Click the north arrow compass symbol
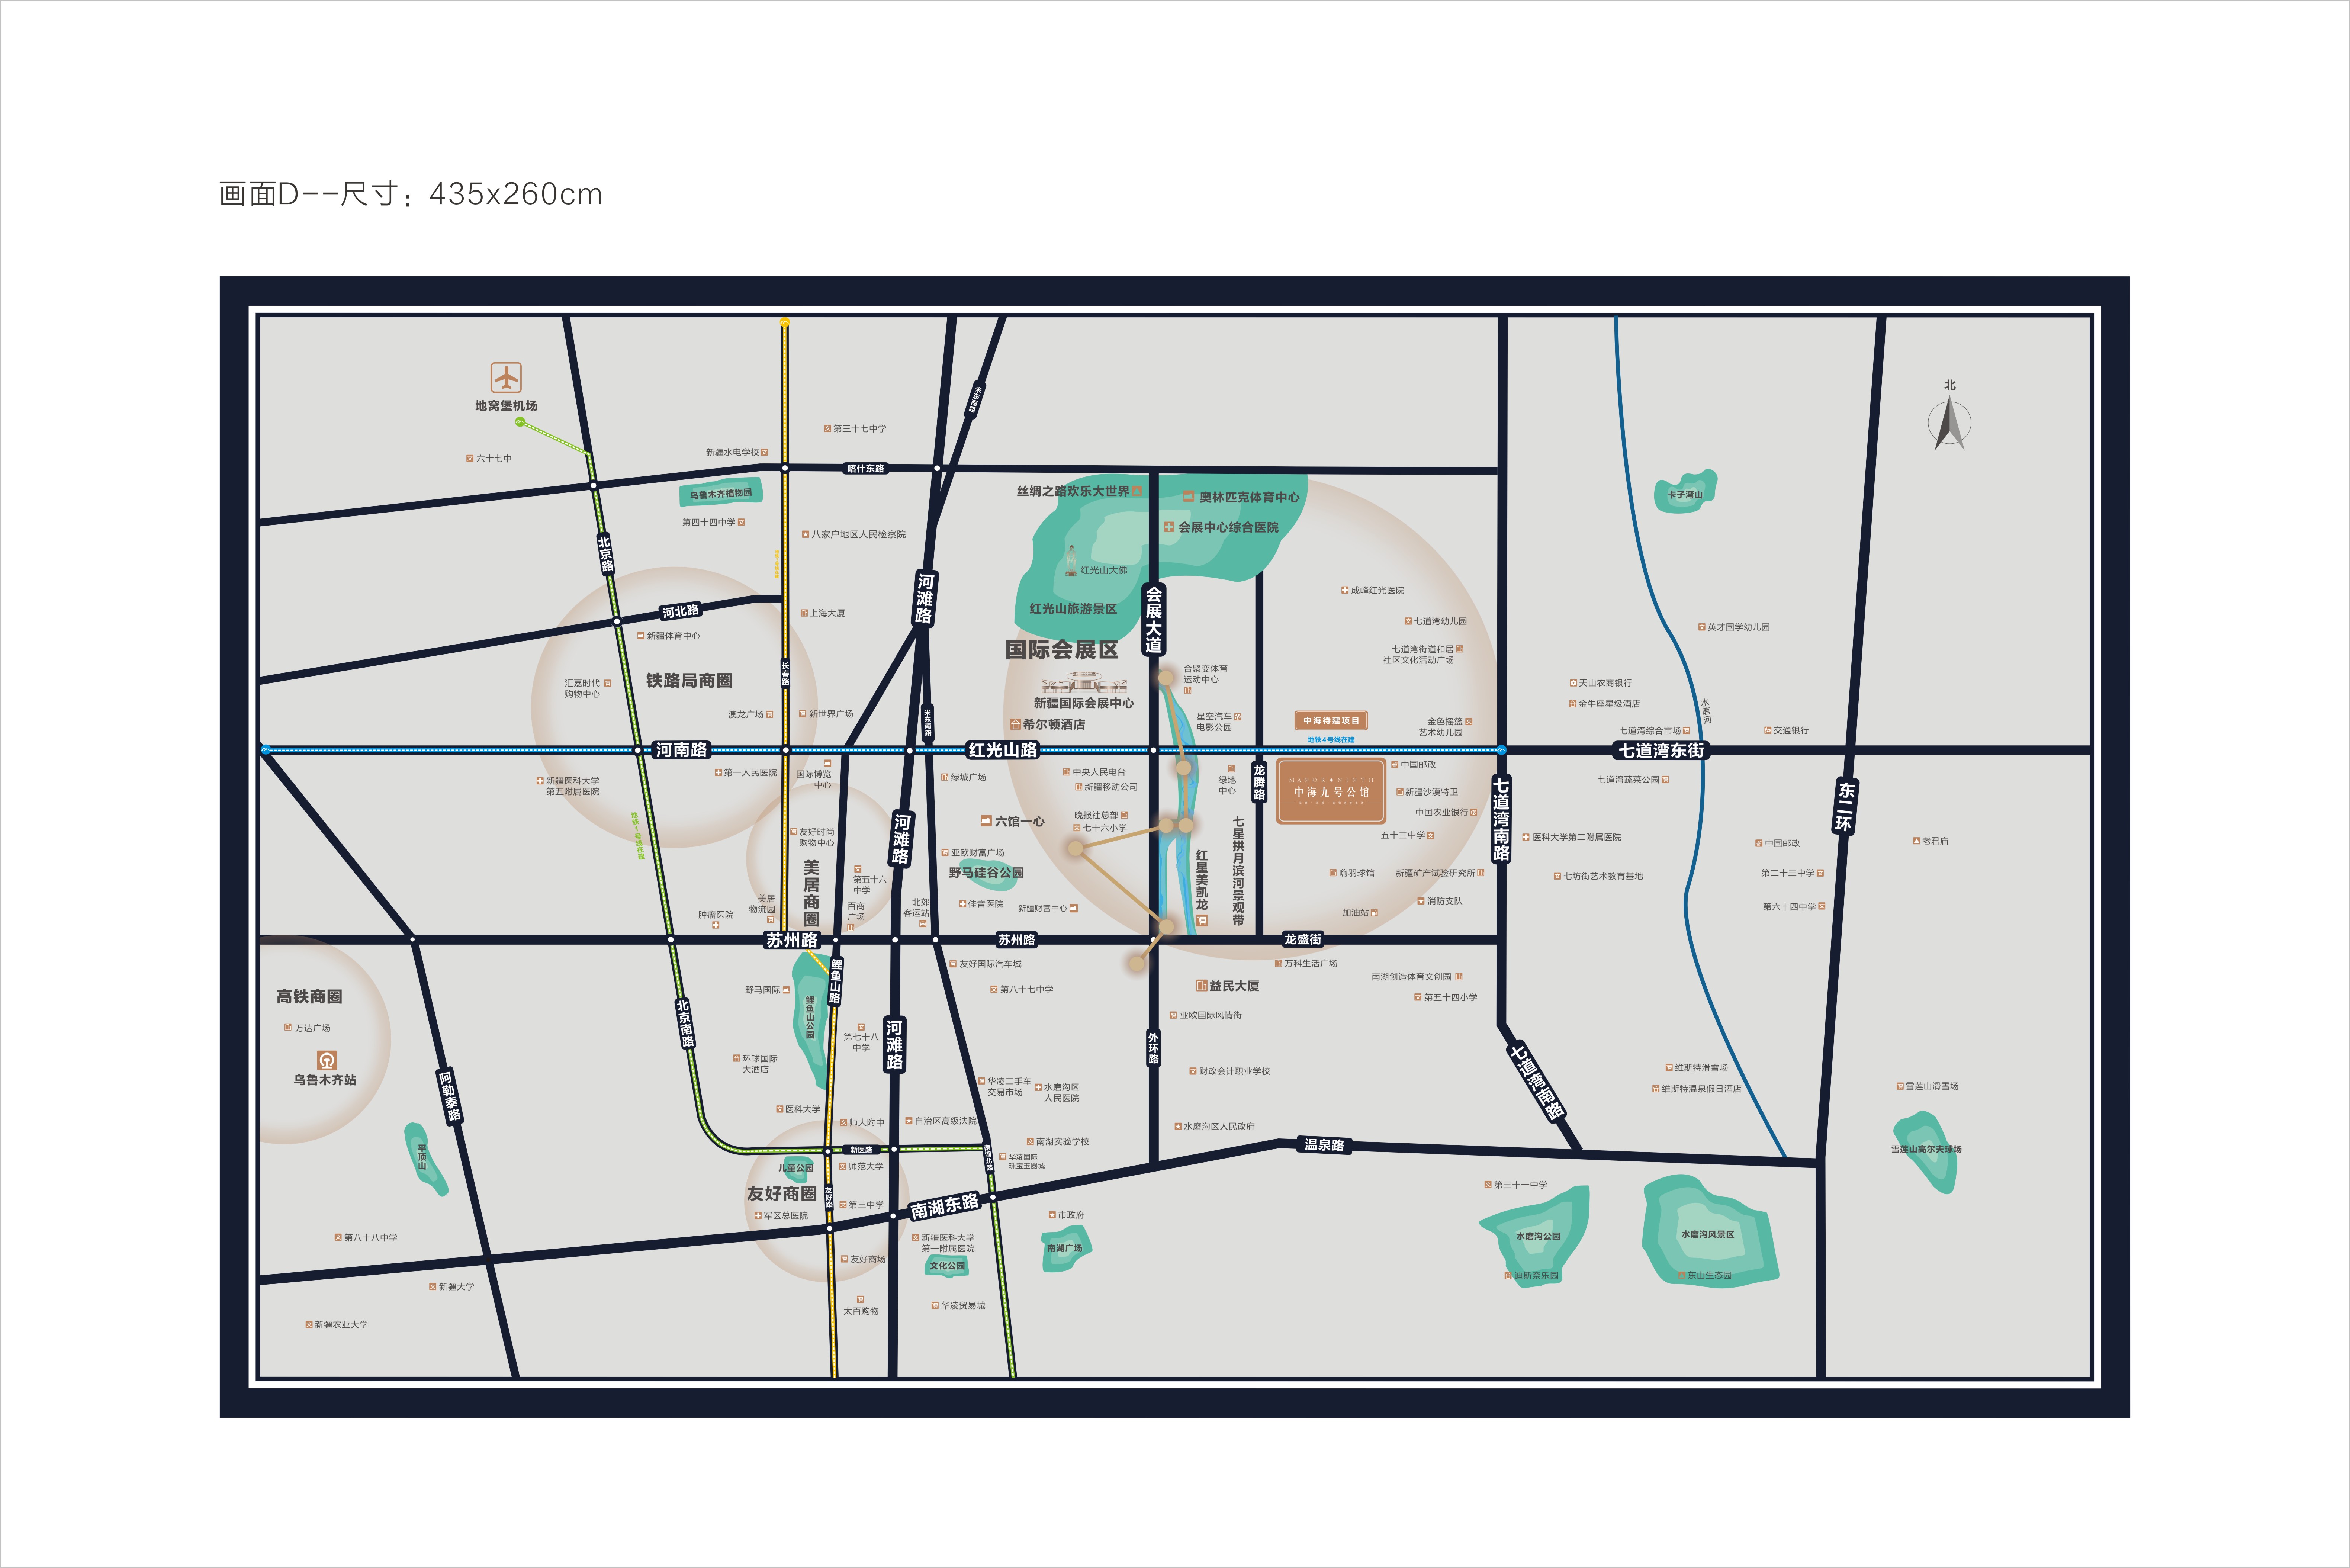The width and height of the screenshot is (2350, 1568). click(1949, 423)
